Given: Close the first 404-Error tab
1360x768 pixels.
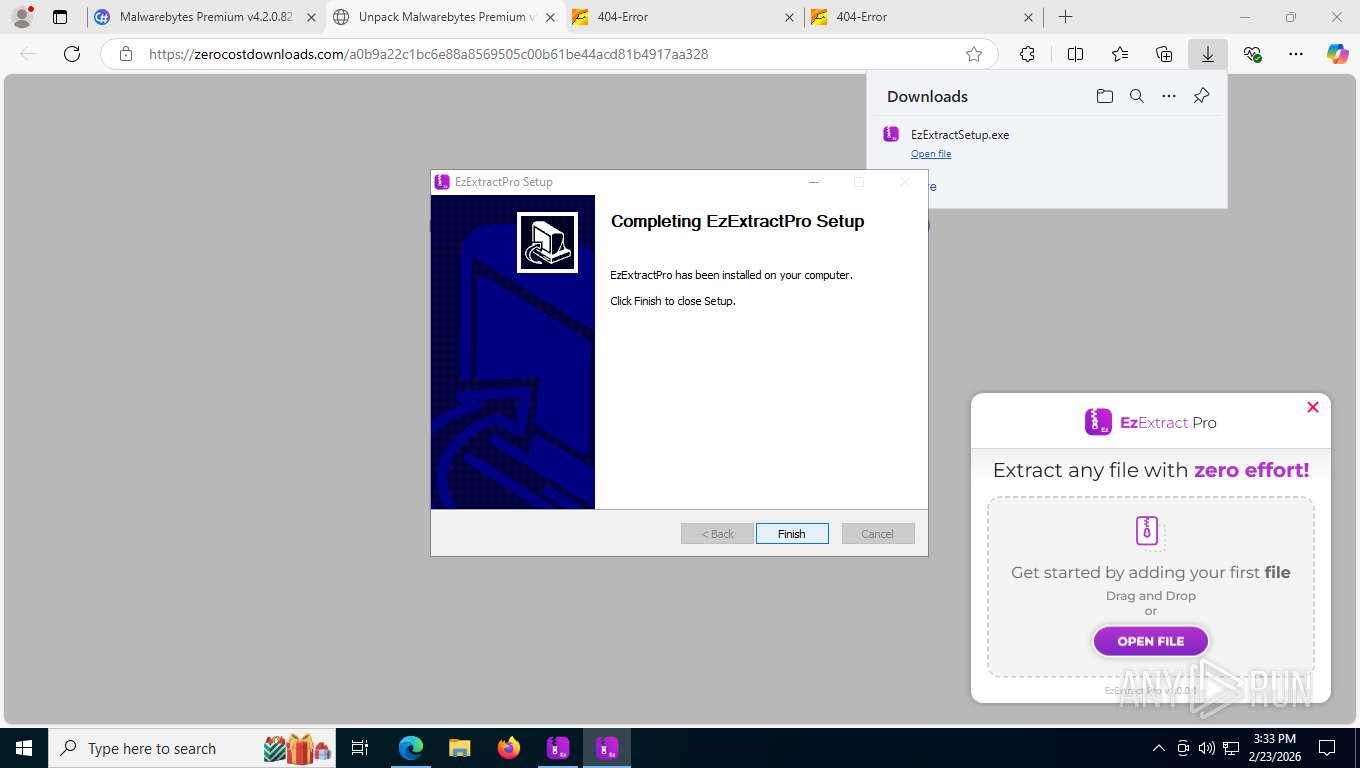Looking at the screenshot, I should click(790, 17).
